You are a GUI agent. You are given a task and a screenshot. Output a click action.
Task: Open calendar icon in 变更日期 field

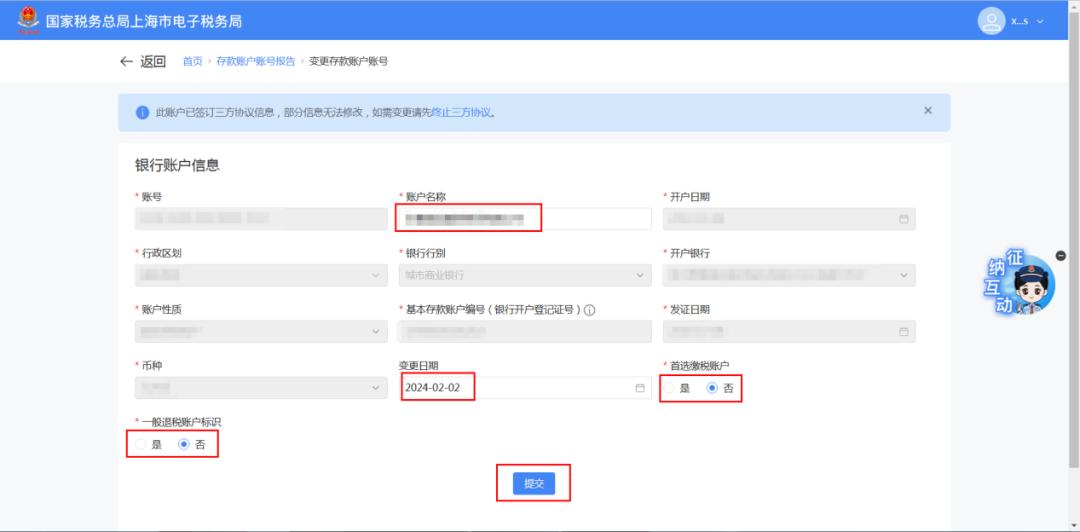click(x=640, y=388)
